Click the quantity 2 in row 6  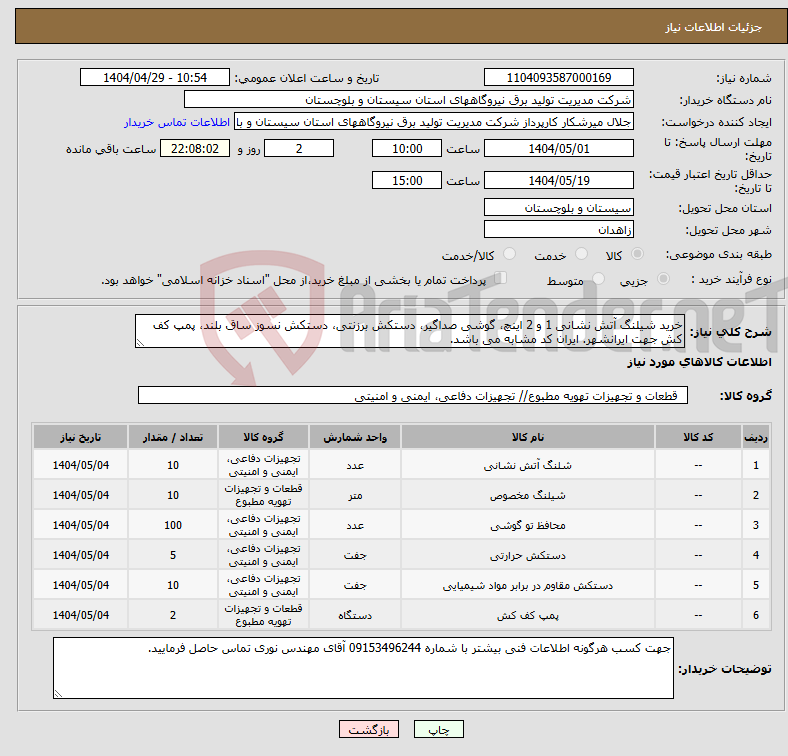173,615
